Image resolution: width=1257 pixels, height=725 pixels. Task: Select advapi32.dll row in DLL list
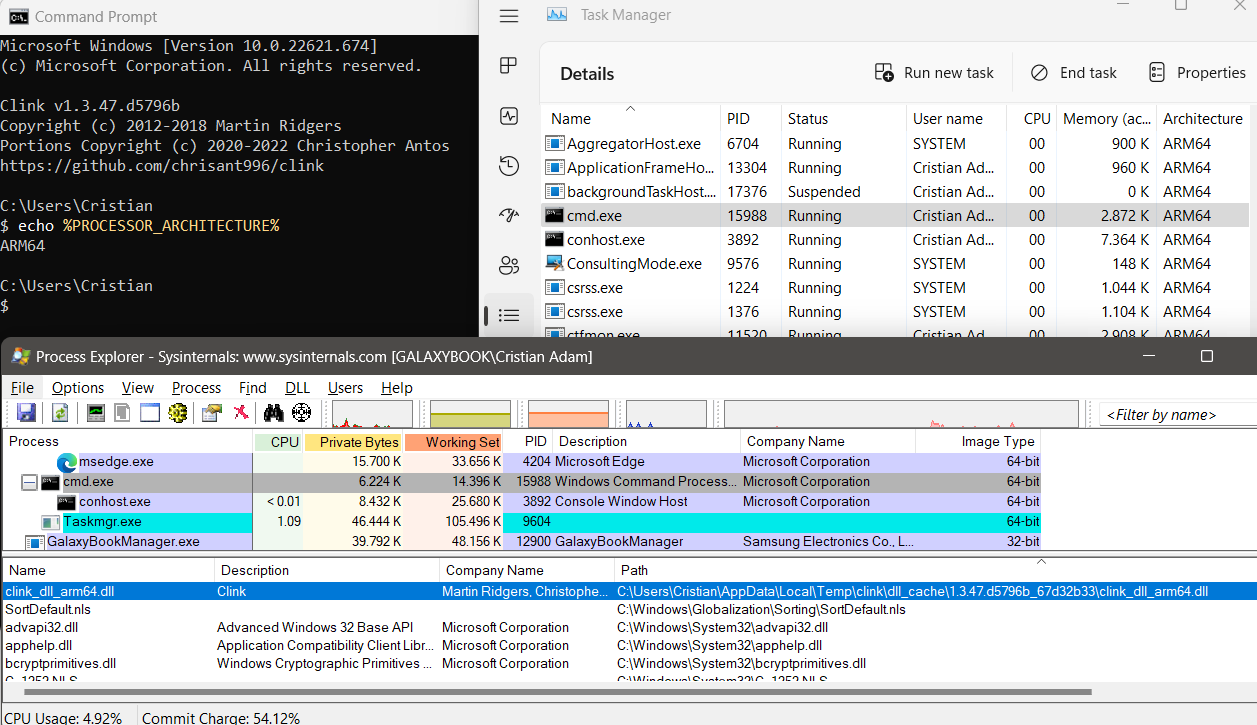(x=628, y=628)
